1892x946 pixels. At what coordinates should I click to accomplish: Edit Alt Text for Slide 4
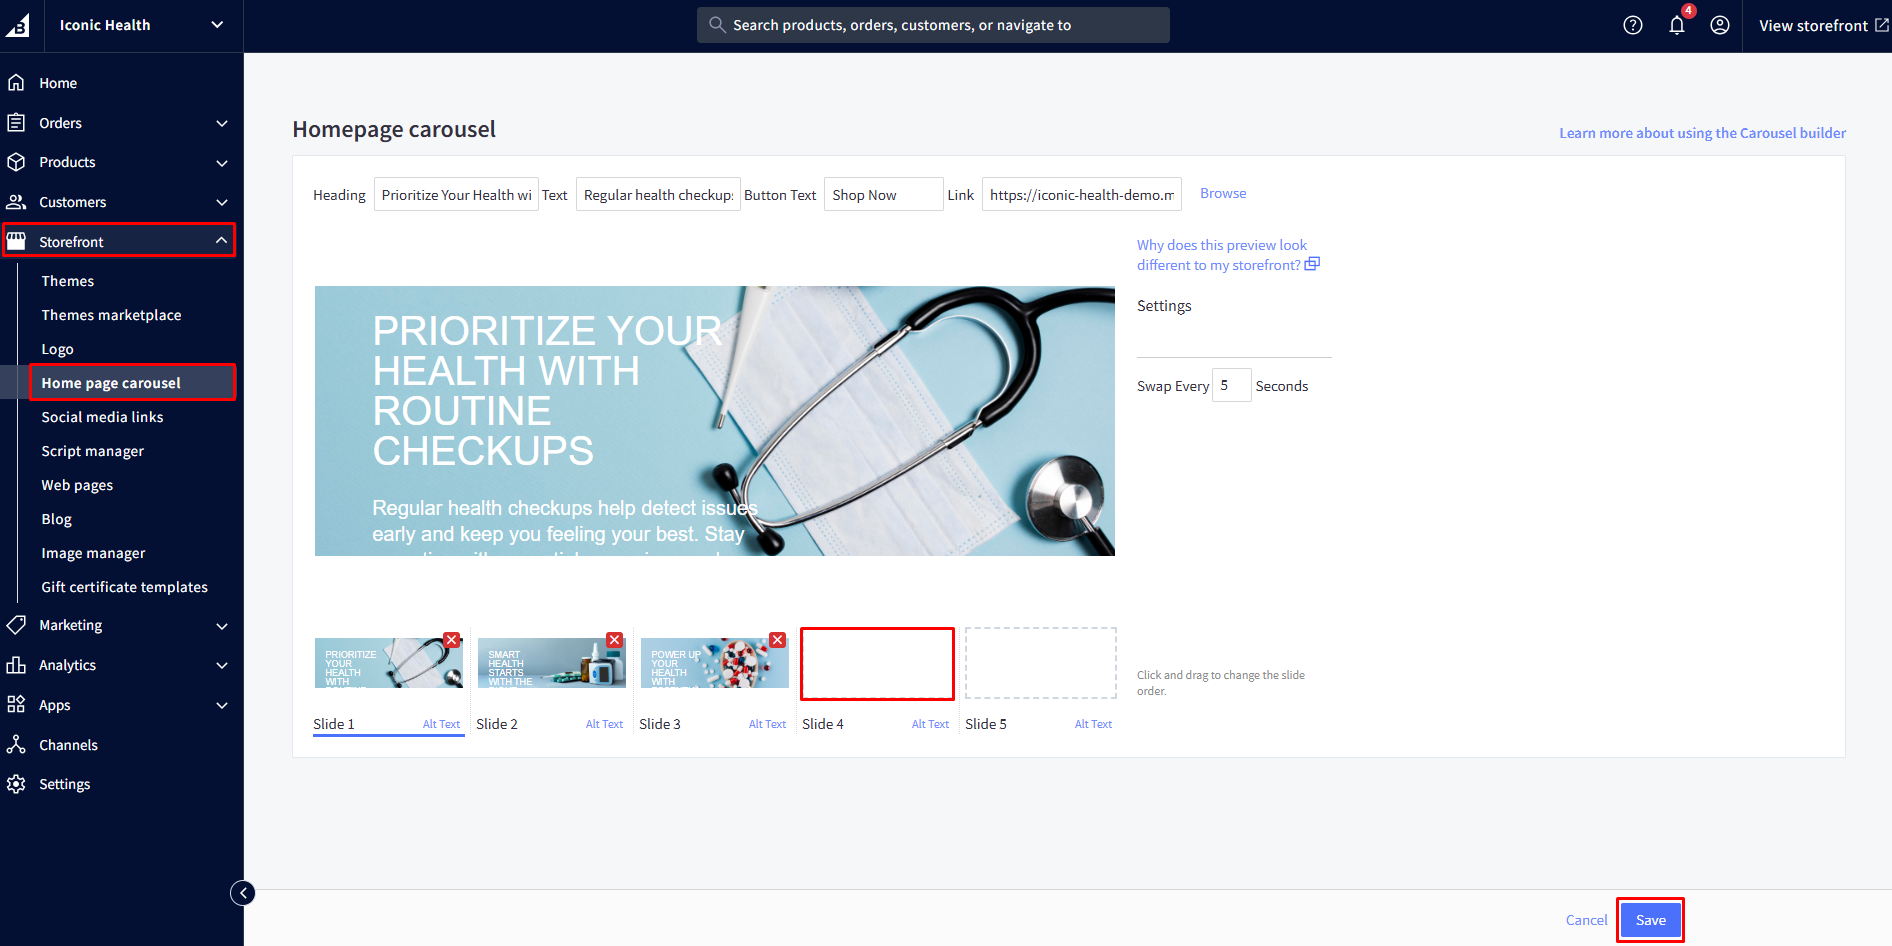click(x=929, y=724)
